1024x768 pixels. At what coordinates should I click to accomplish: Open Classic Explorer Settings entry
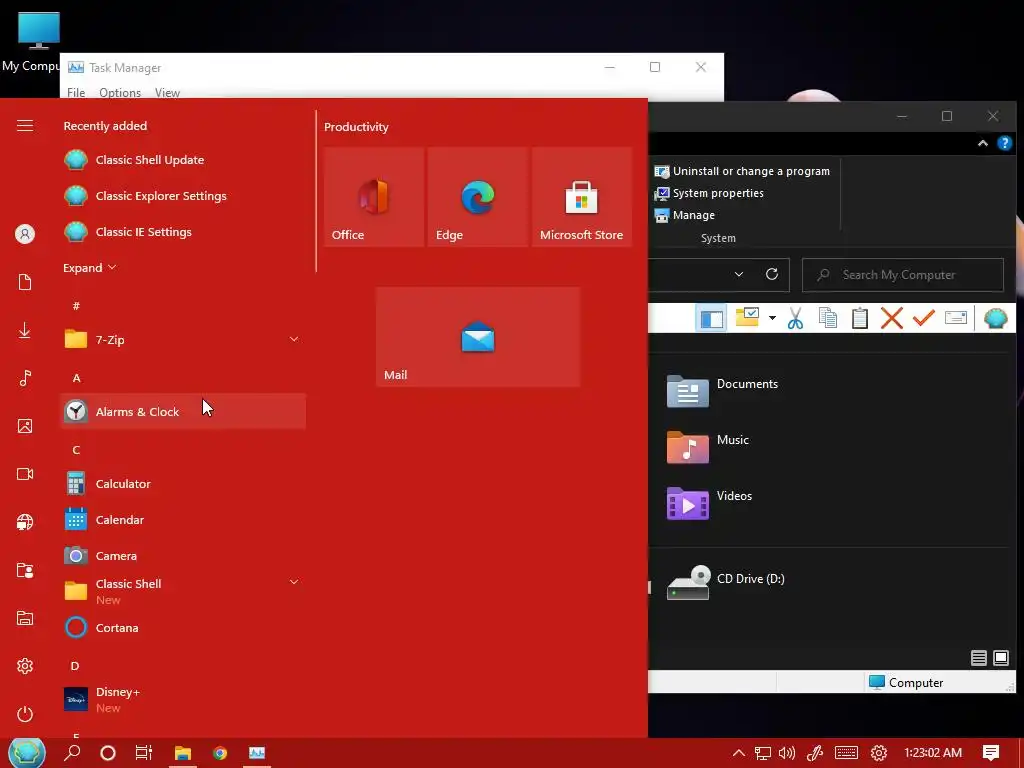coord(183,196)
